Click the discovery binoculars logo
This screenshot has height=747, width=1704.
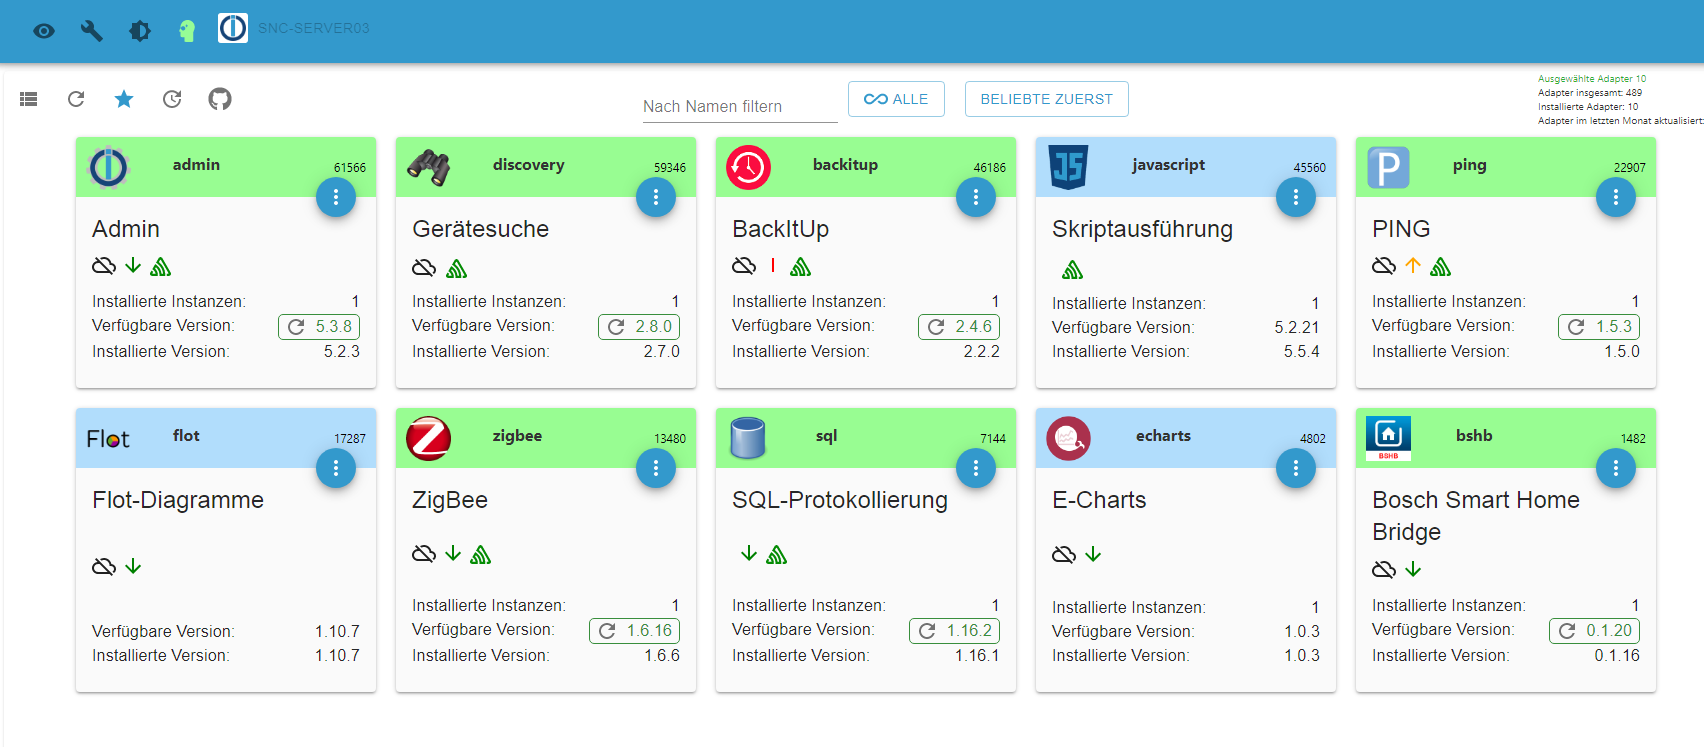pos(429,167)
